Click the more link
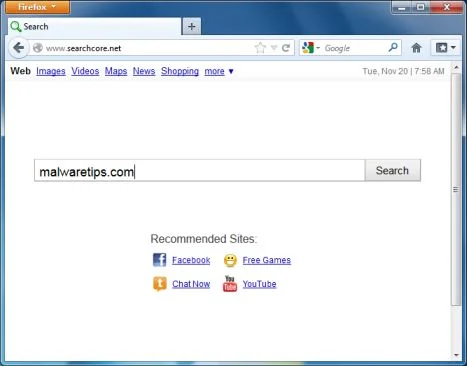Image resolution: width=467 pixels, height=366 pixels. pos(214,71)
